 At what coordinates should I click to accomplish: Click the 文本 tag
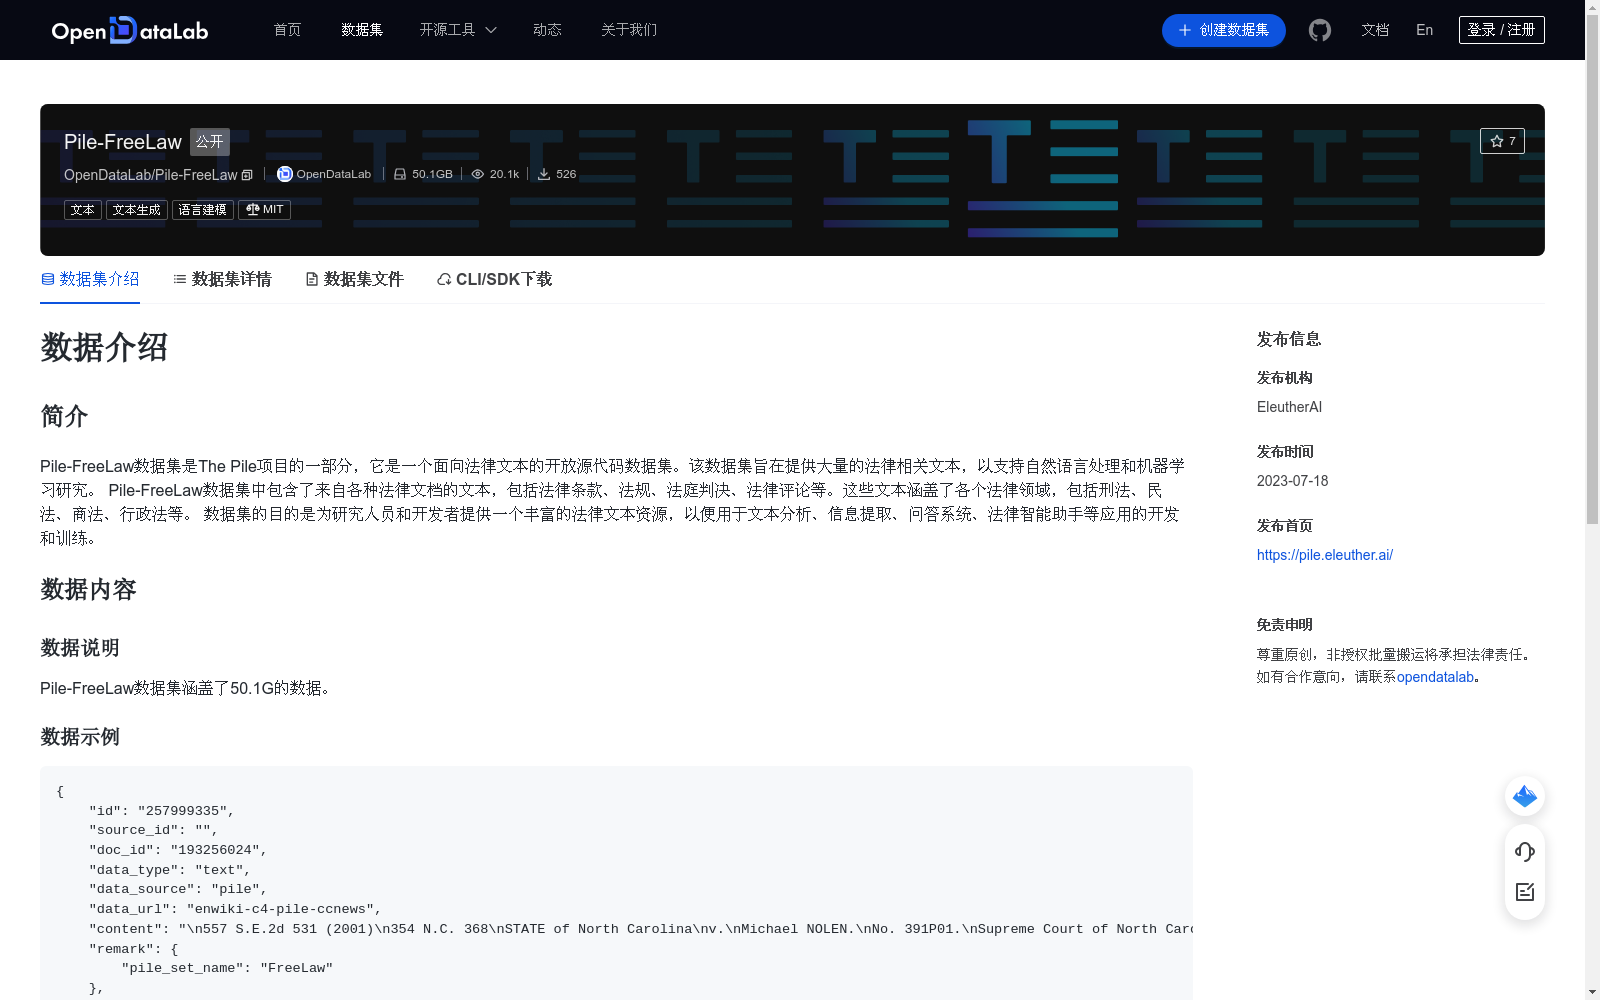(x=83, y=210)
